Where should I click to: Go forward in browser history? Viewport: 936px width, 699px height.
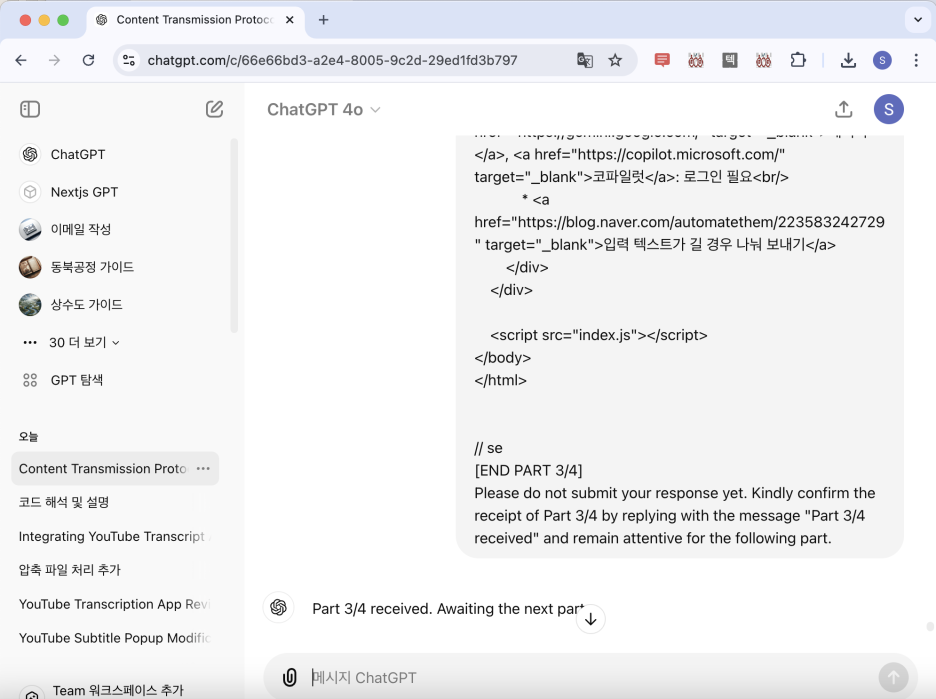coord(54,60)
